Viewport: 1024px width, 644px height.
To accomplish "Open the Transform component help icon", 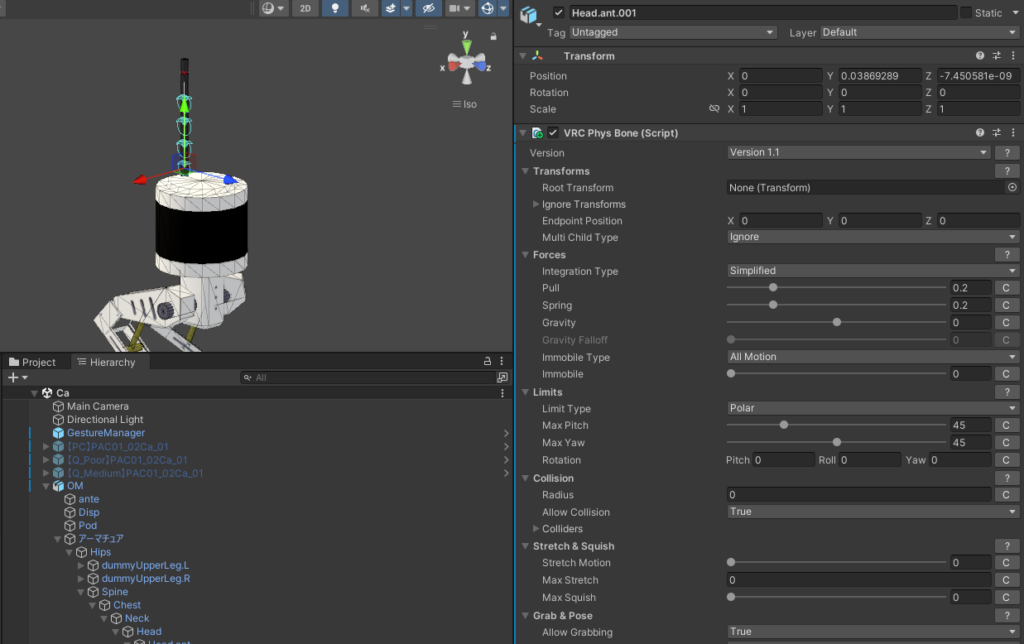I will (981, 57).
